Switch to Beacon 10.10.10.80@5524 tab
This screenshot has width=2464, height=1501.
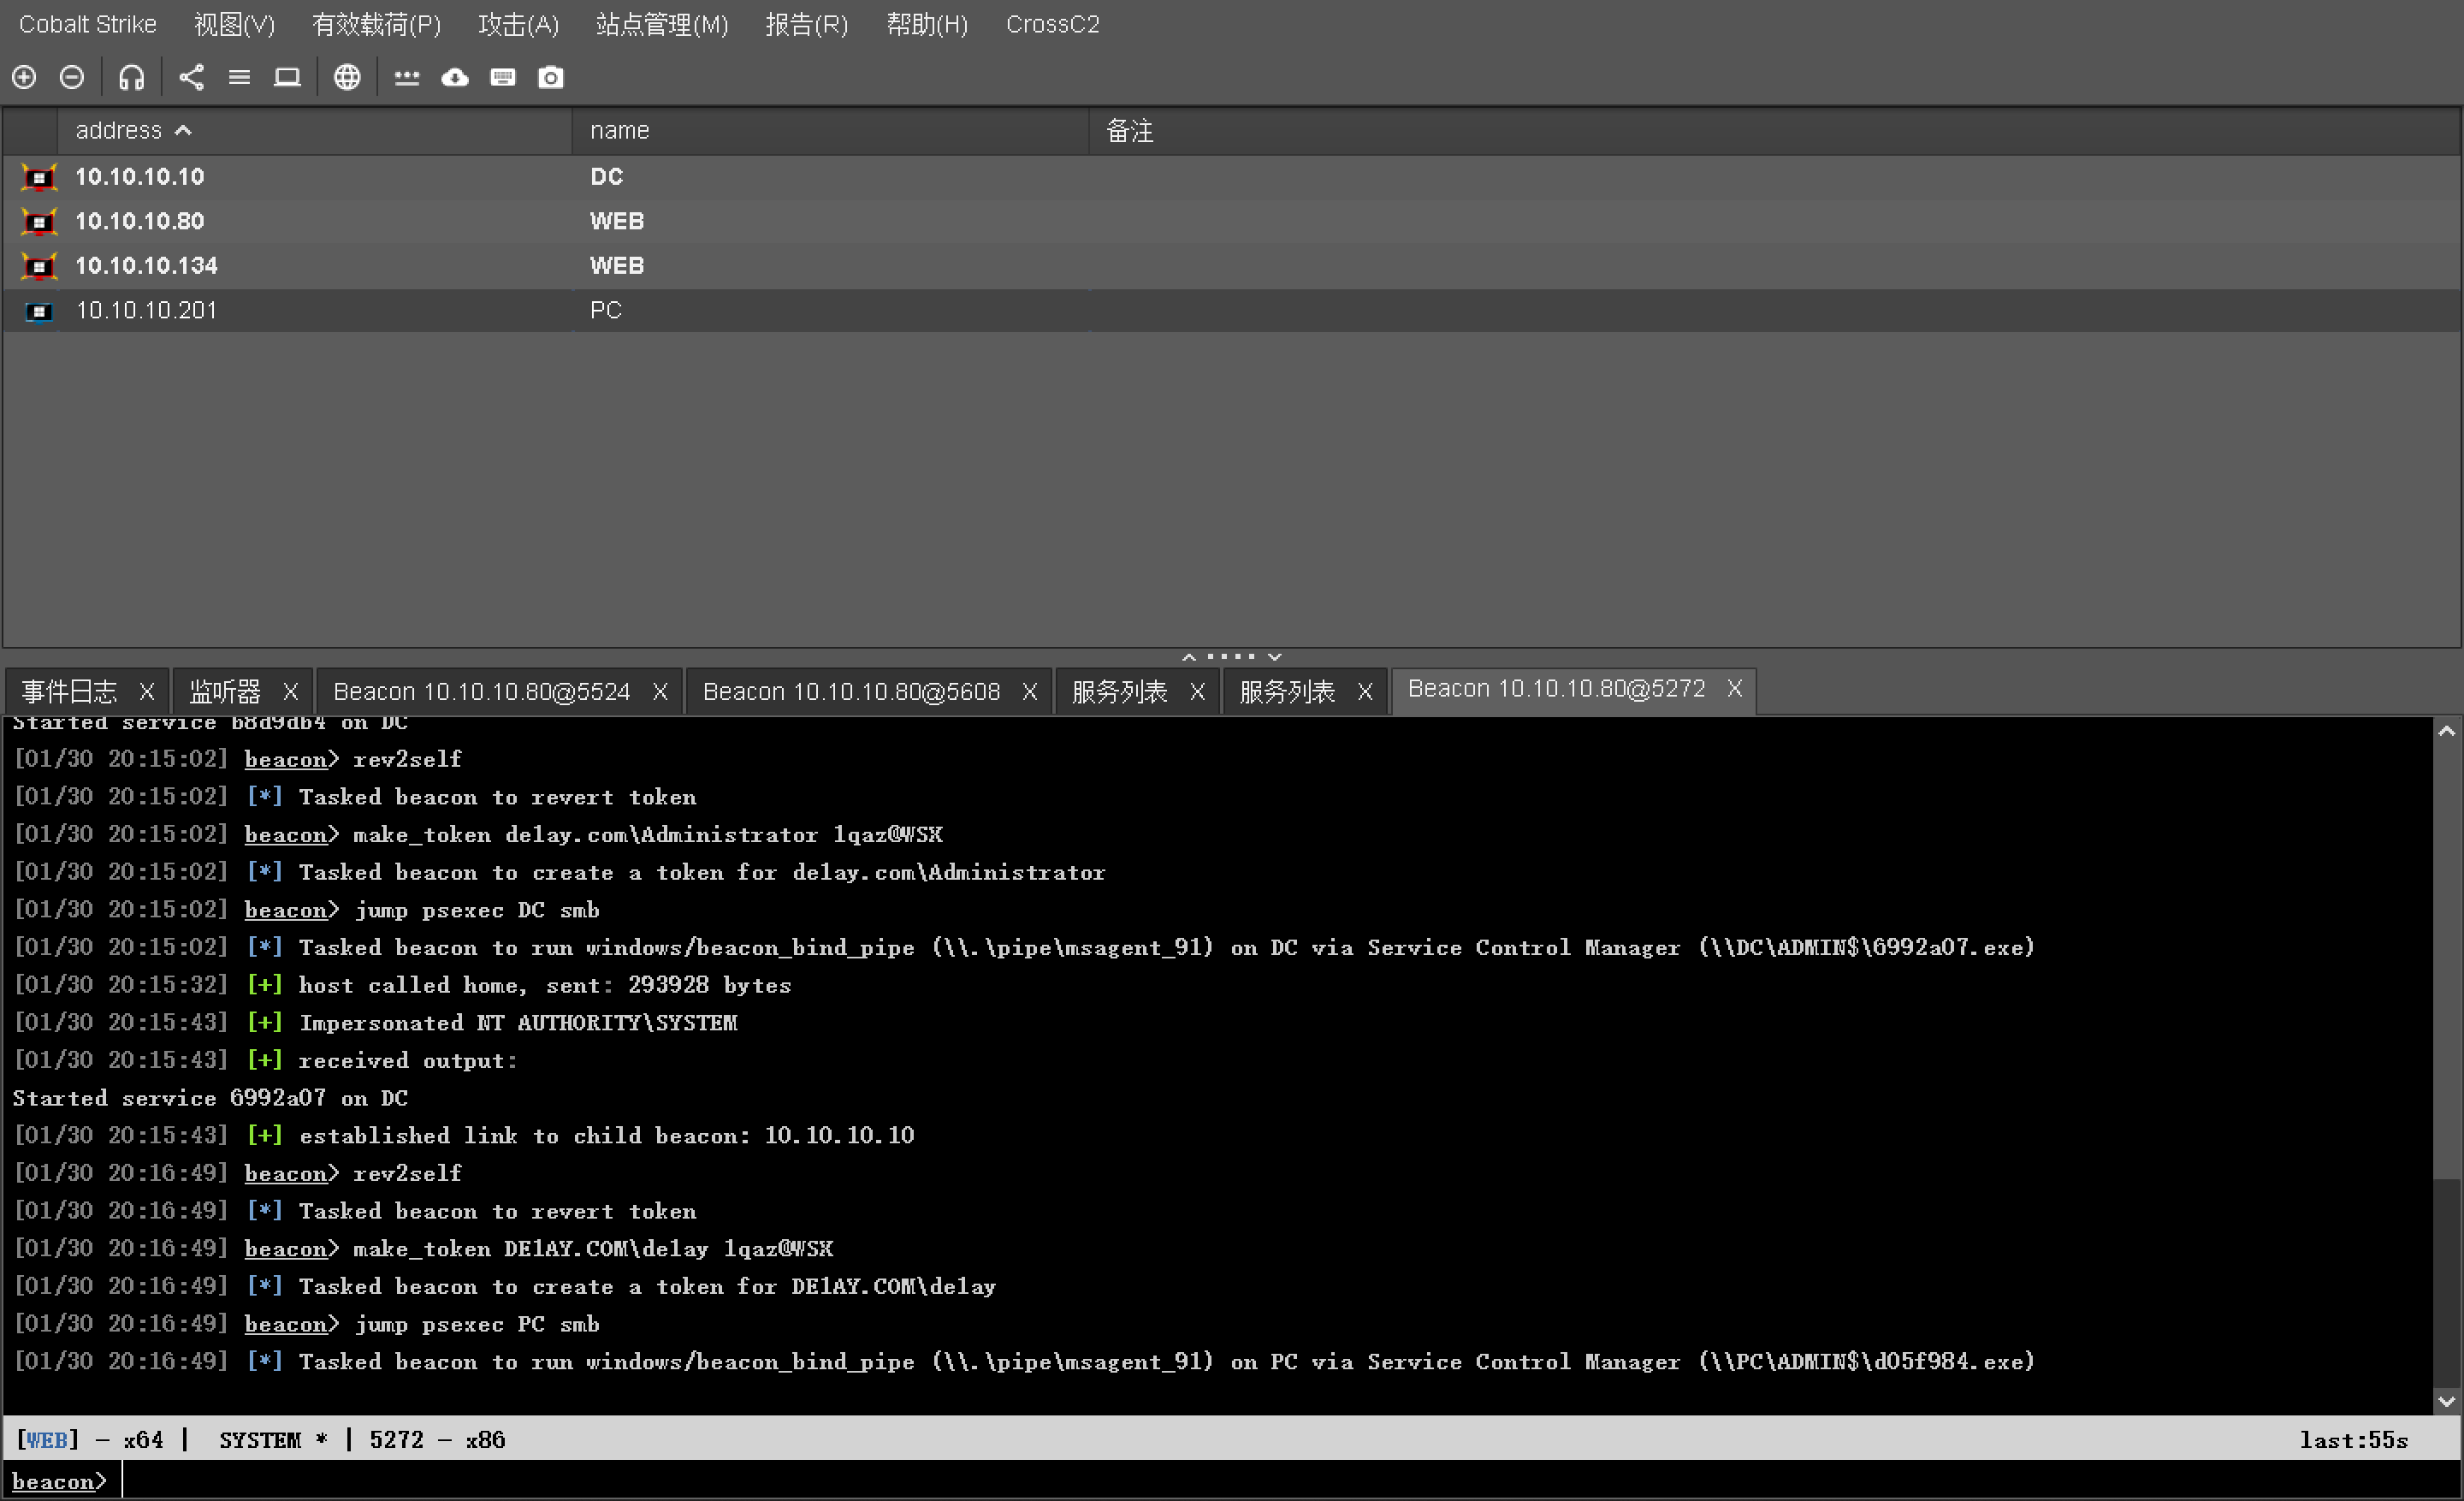[481, 691]
